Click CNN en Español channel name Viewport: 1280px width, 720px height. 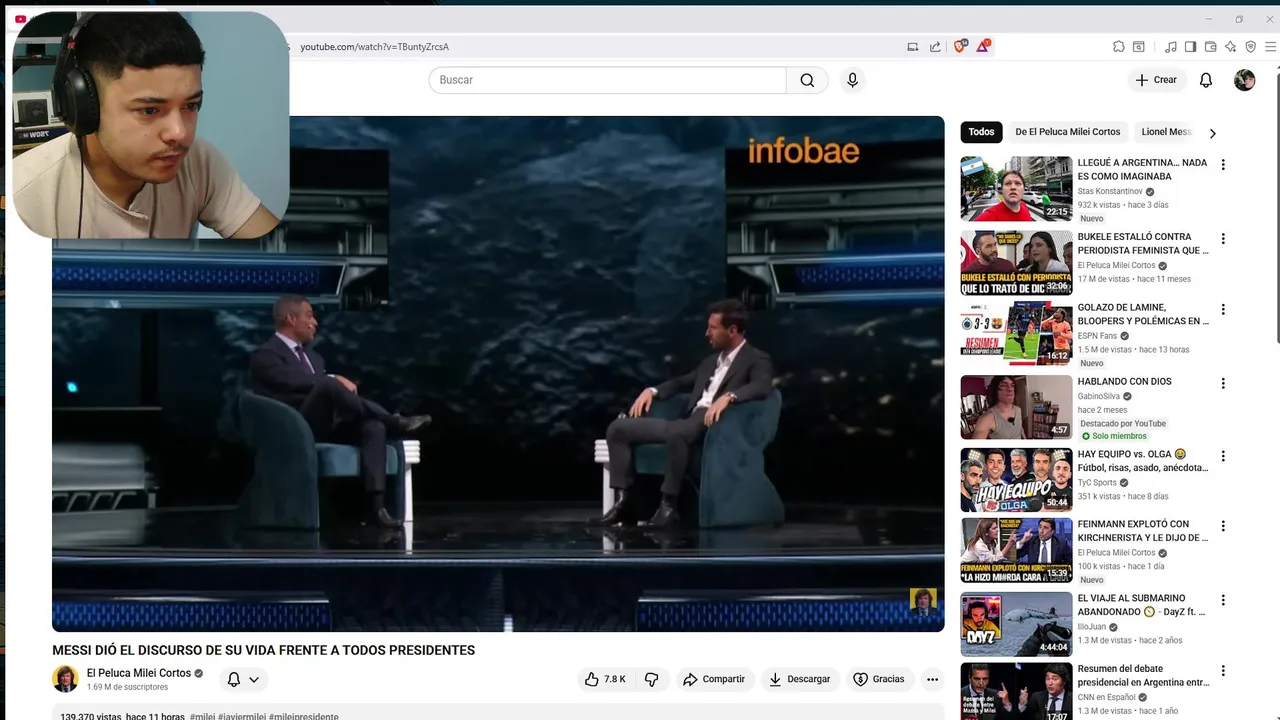(x=1106, y=697)
